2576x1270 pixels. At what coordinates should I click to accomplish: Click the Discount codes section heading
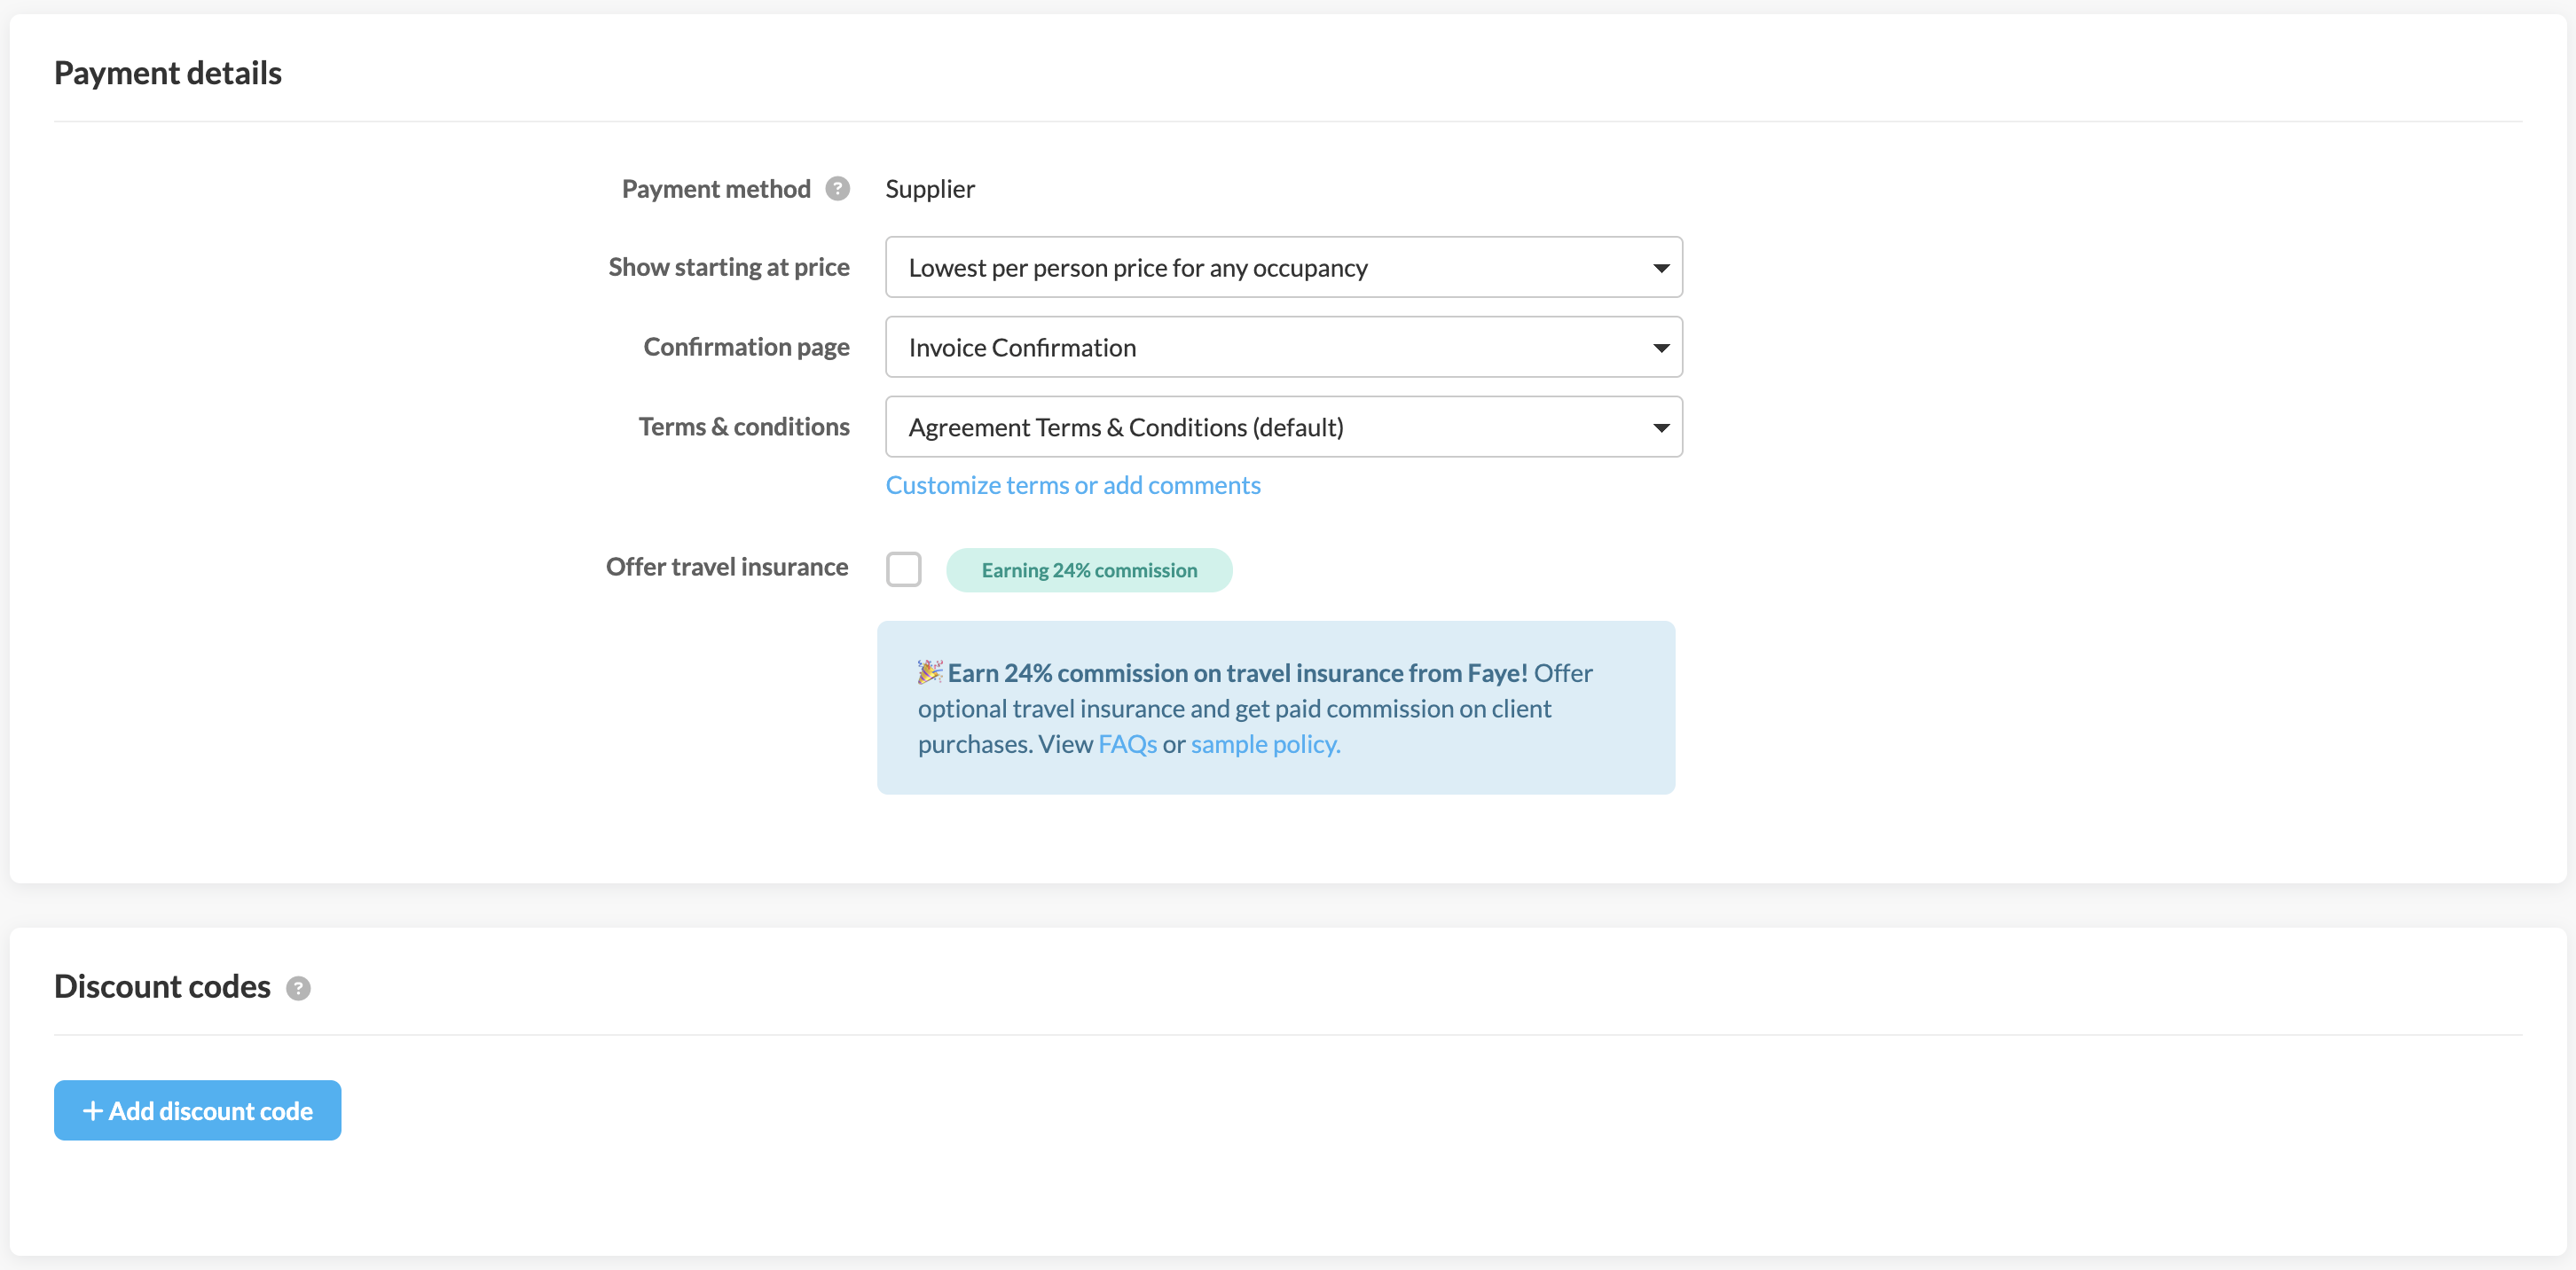162,987
